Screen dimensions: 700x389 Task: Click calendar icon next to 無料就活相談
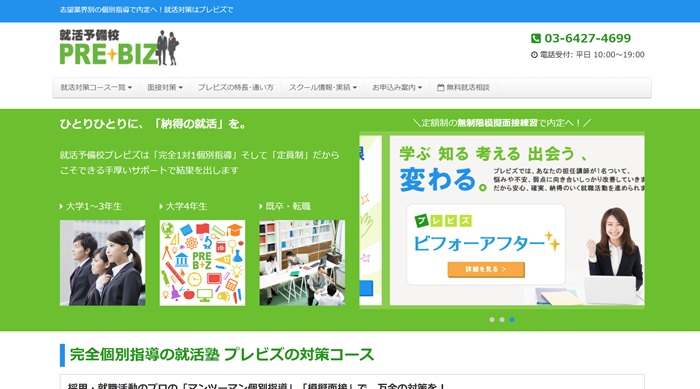tap(441, 88)
